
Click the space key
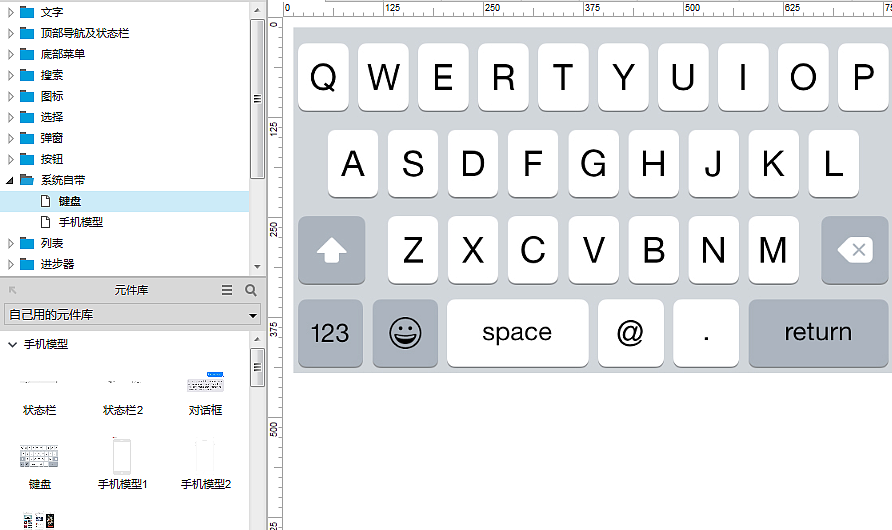518,333
